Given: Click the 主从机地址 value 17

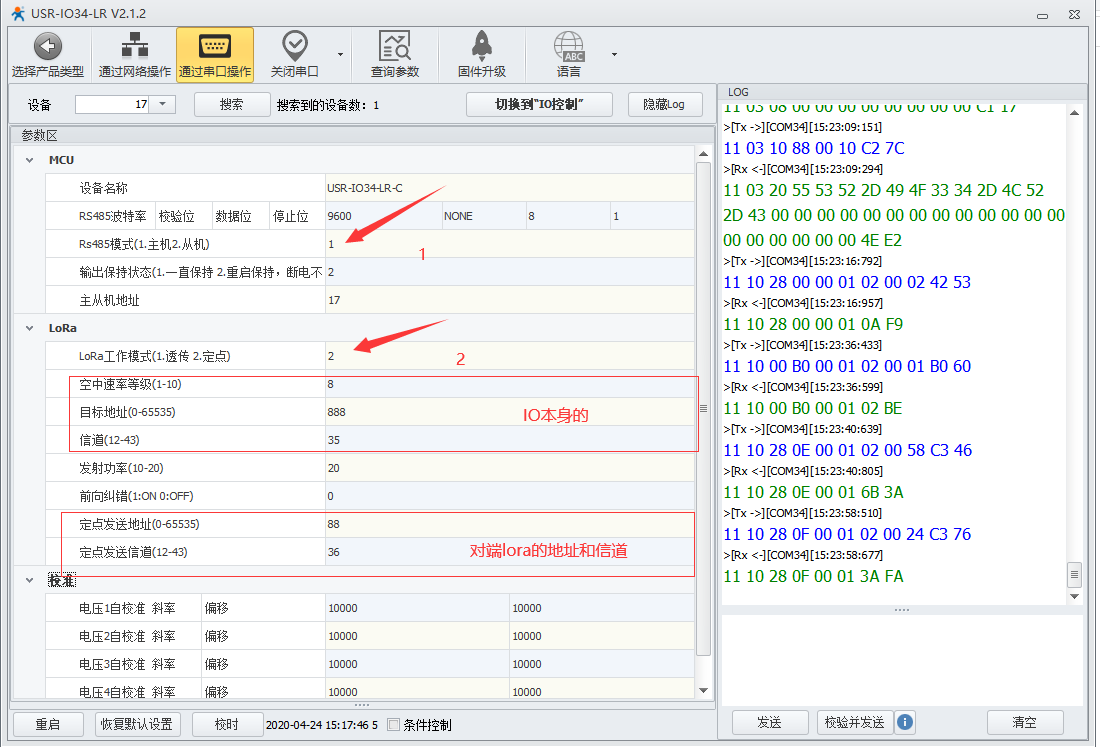Looking at the screenshot, I should [x=509, y=300].
